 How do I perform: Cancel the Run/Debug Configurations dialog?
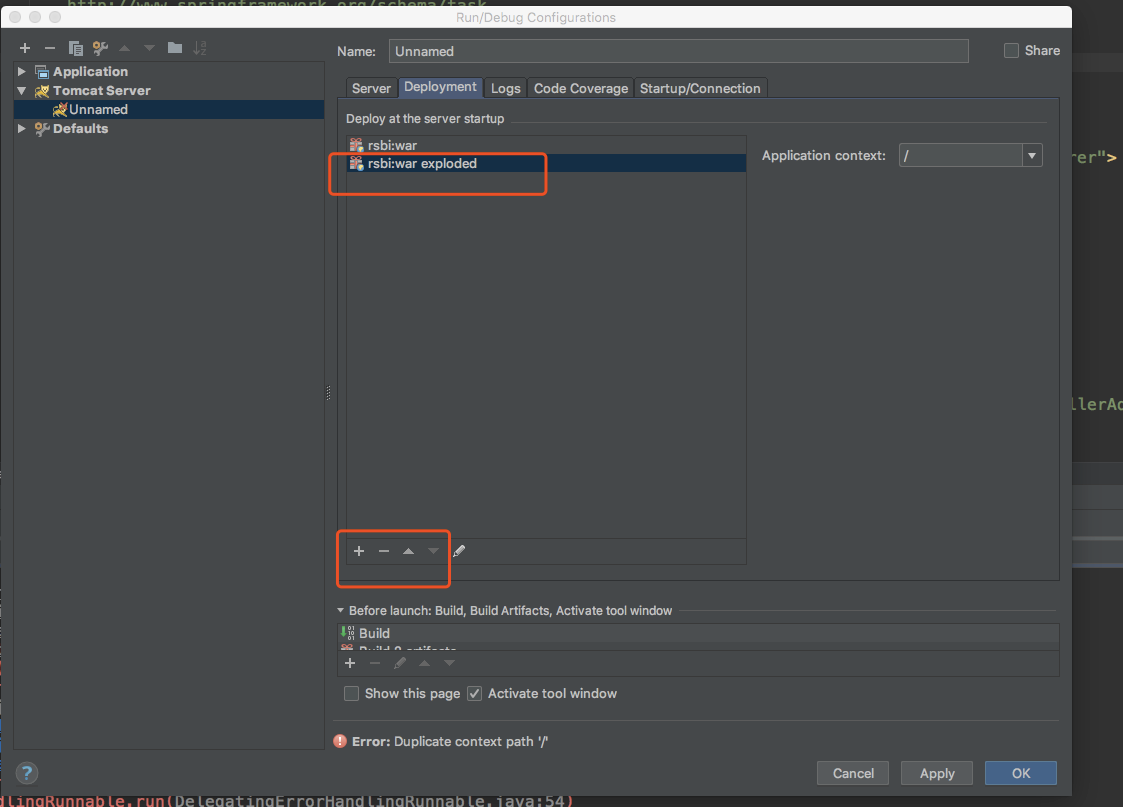pos(852,772)
